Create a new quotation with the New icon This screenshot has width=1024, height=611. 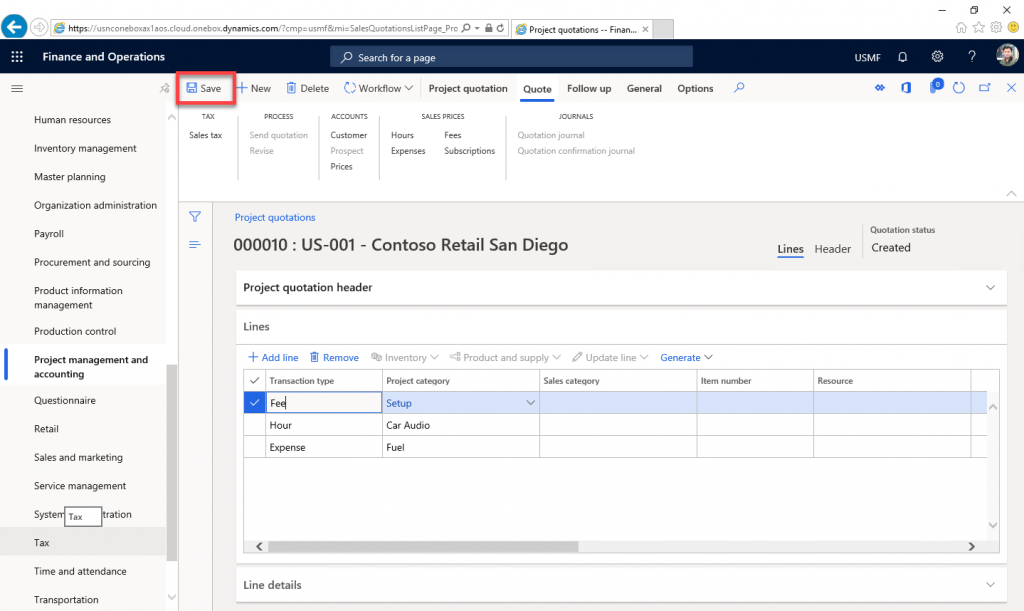pos(254,88)
